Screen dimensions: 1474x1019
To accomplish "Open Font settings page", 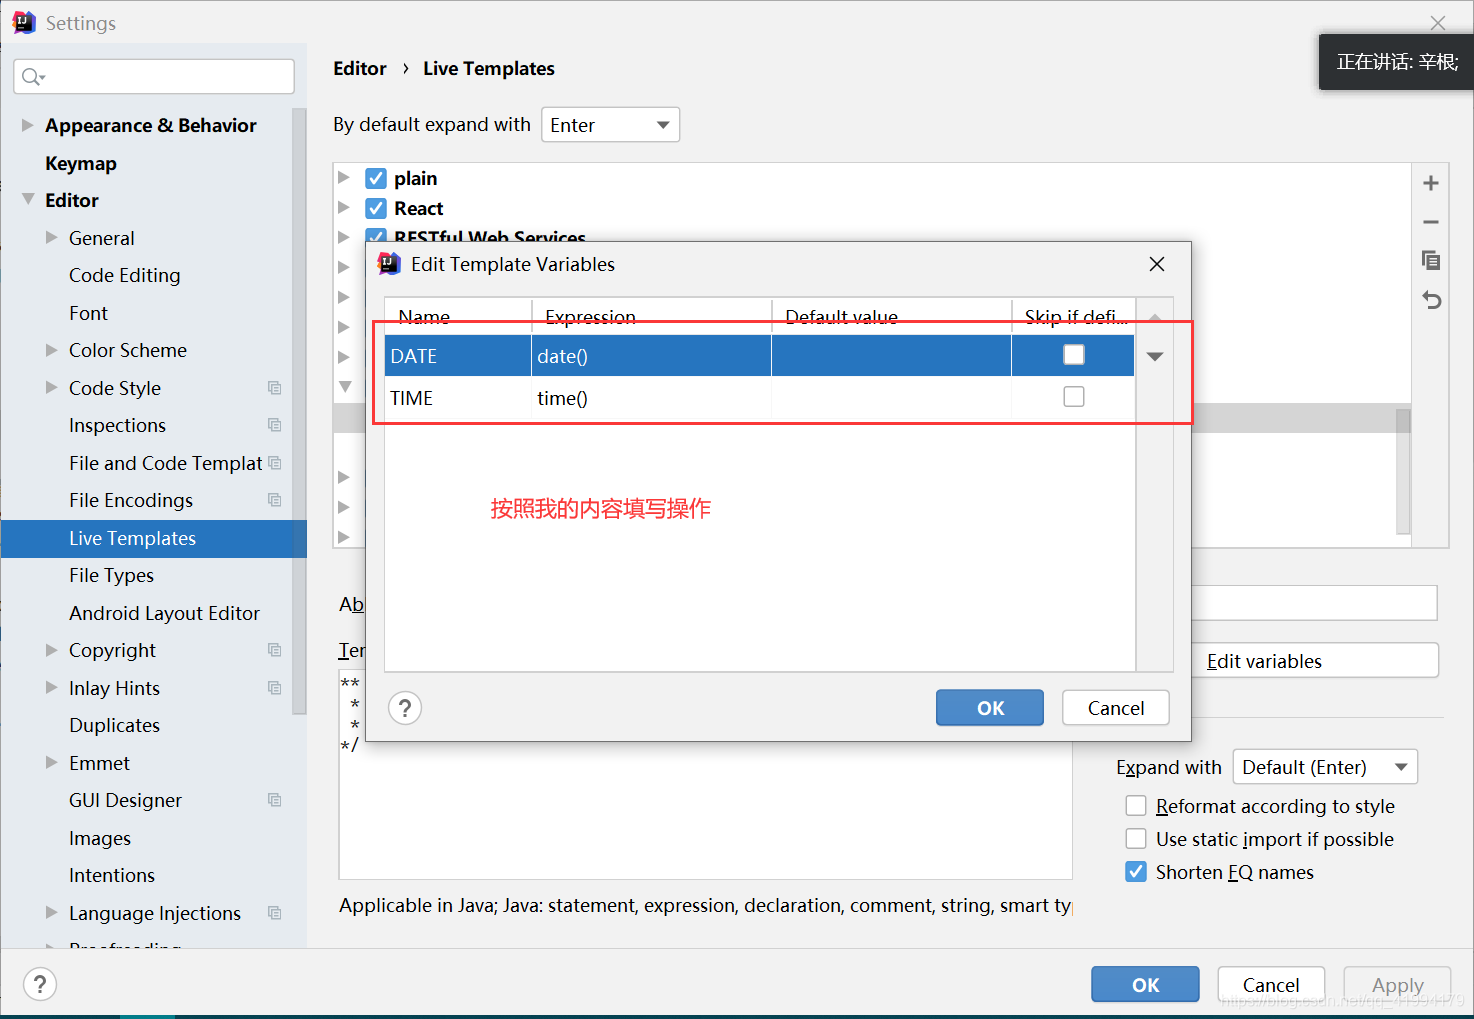I will (x=88, y=313).
